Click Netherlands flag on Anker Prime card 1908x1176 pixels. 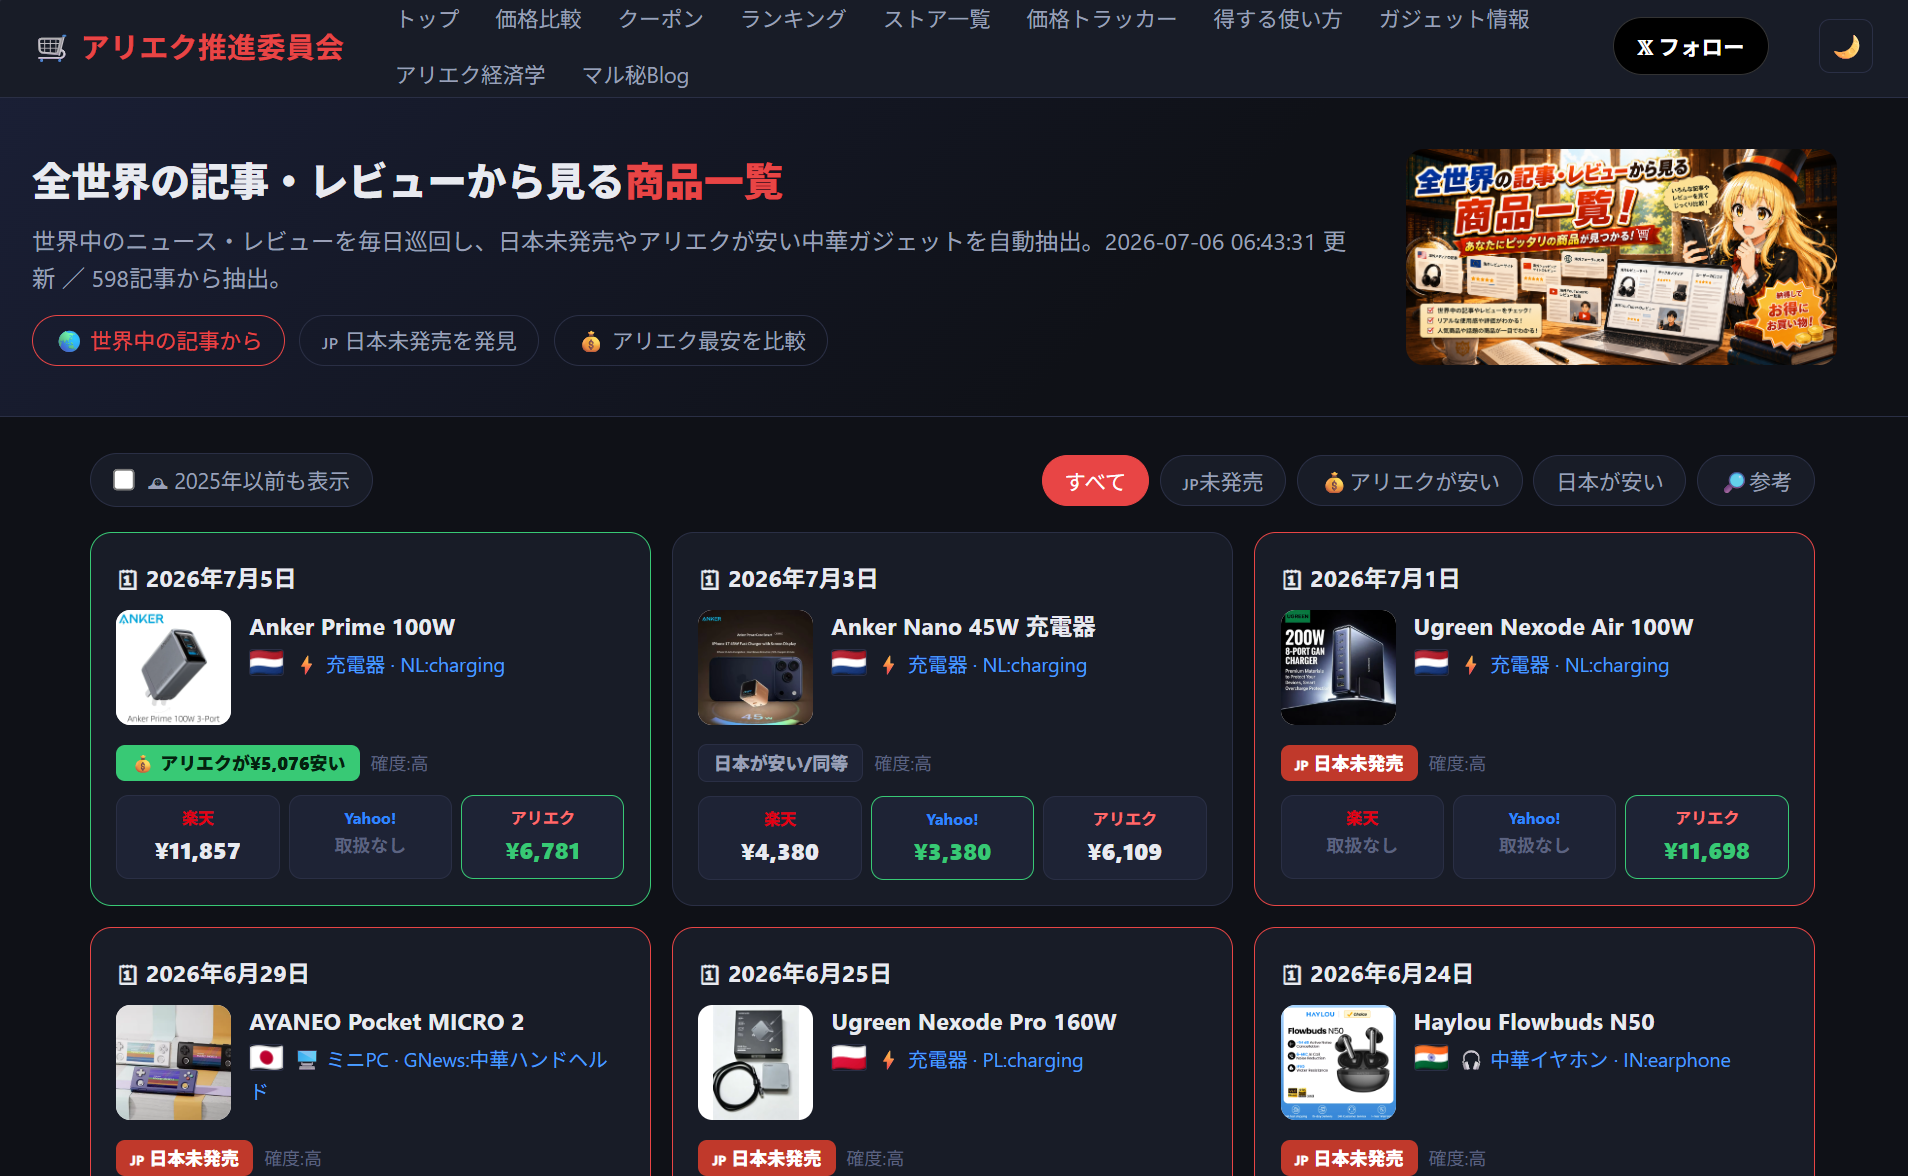coord(266,664)
